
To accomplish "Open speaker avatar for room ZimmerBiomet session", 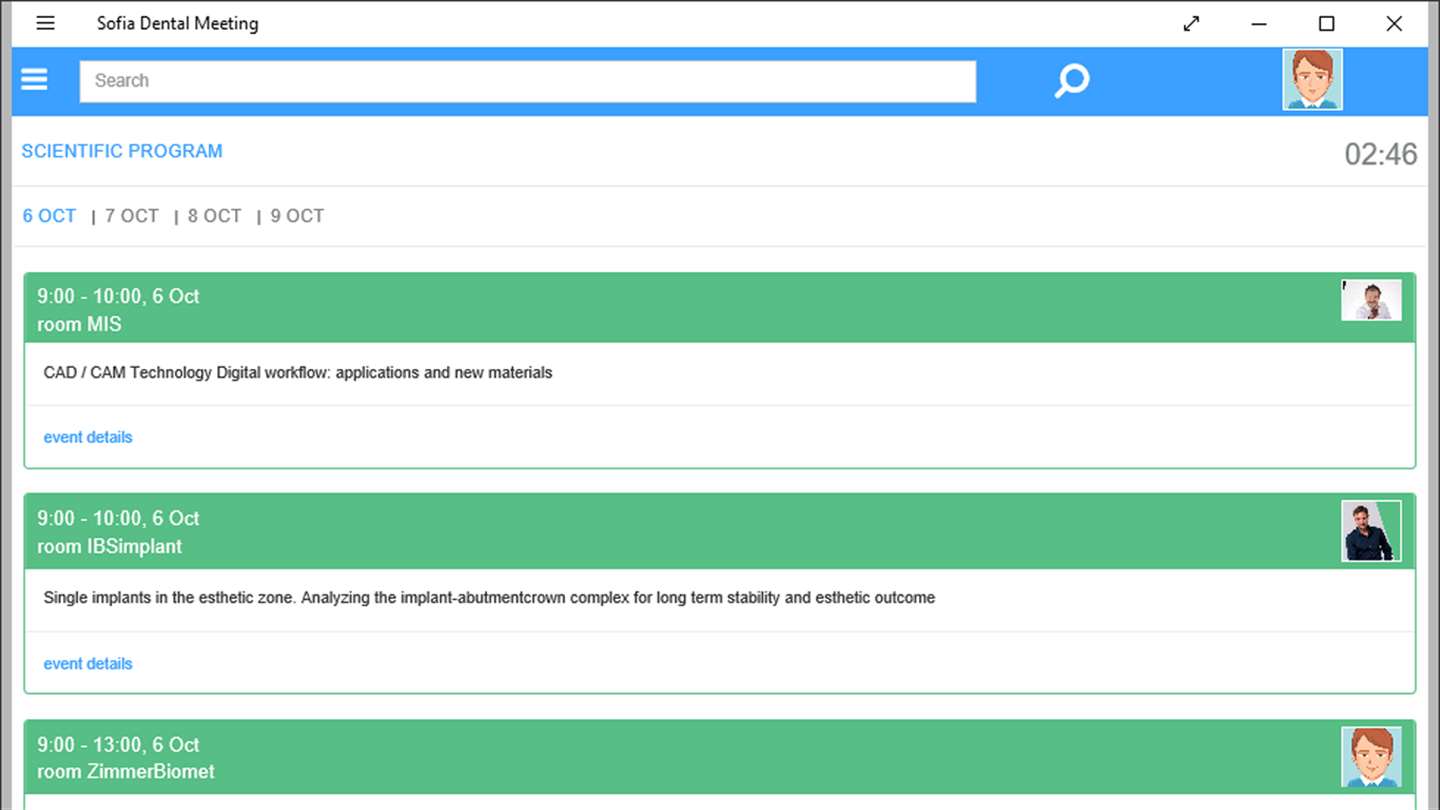I will [1371, 757].
